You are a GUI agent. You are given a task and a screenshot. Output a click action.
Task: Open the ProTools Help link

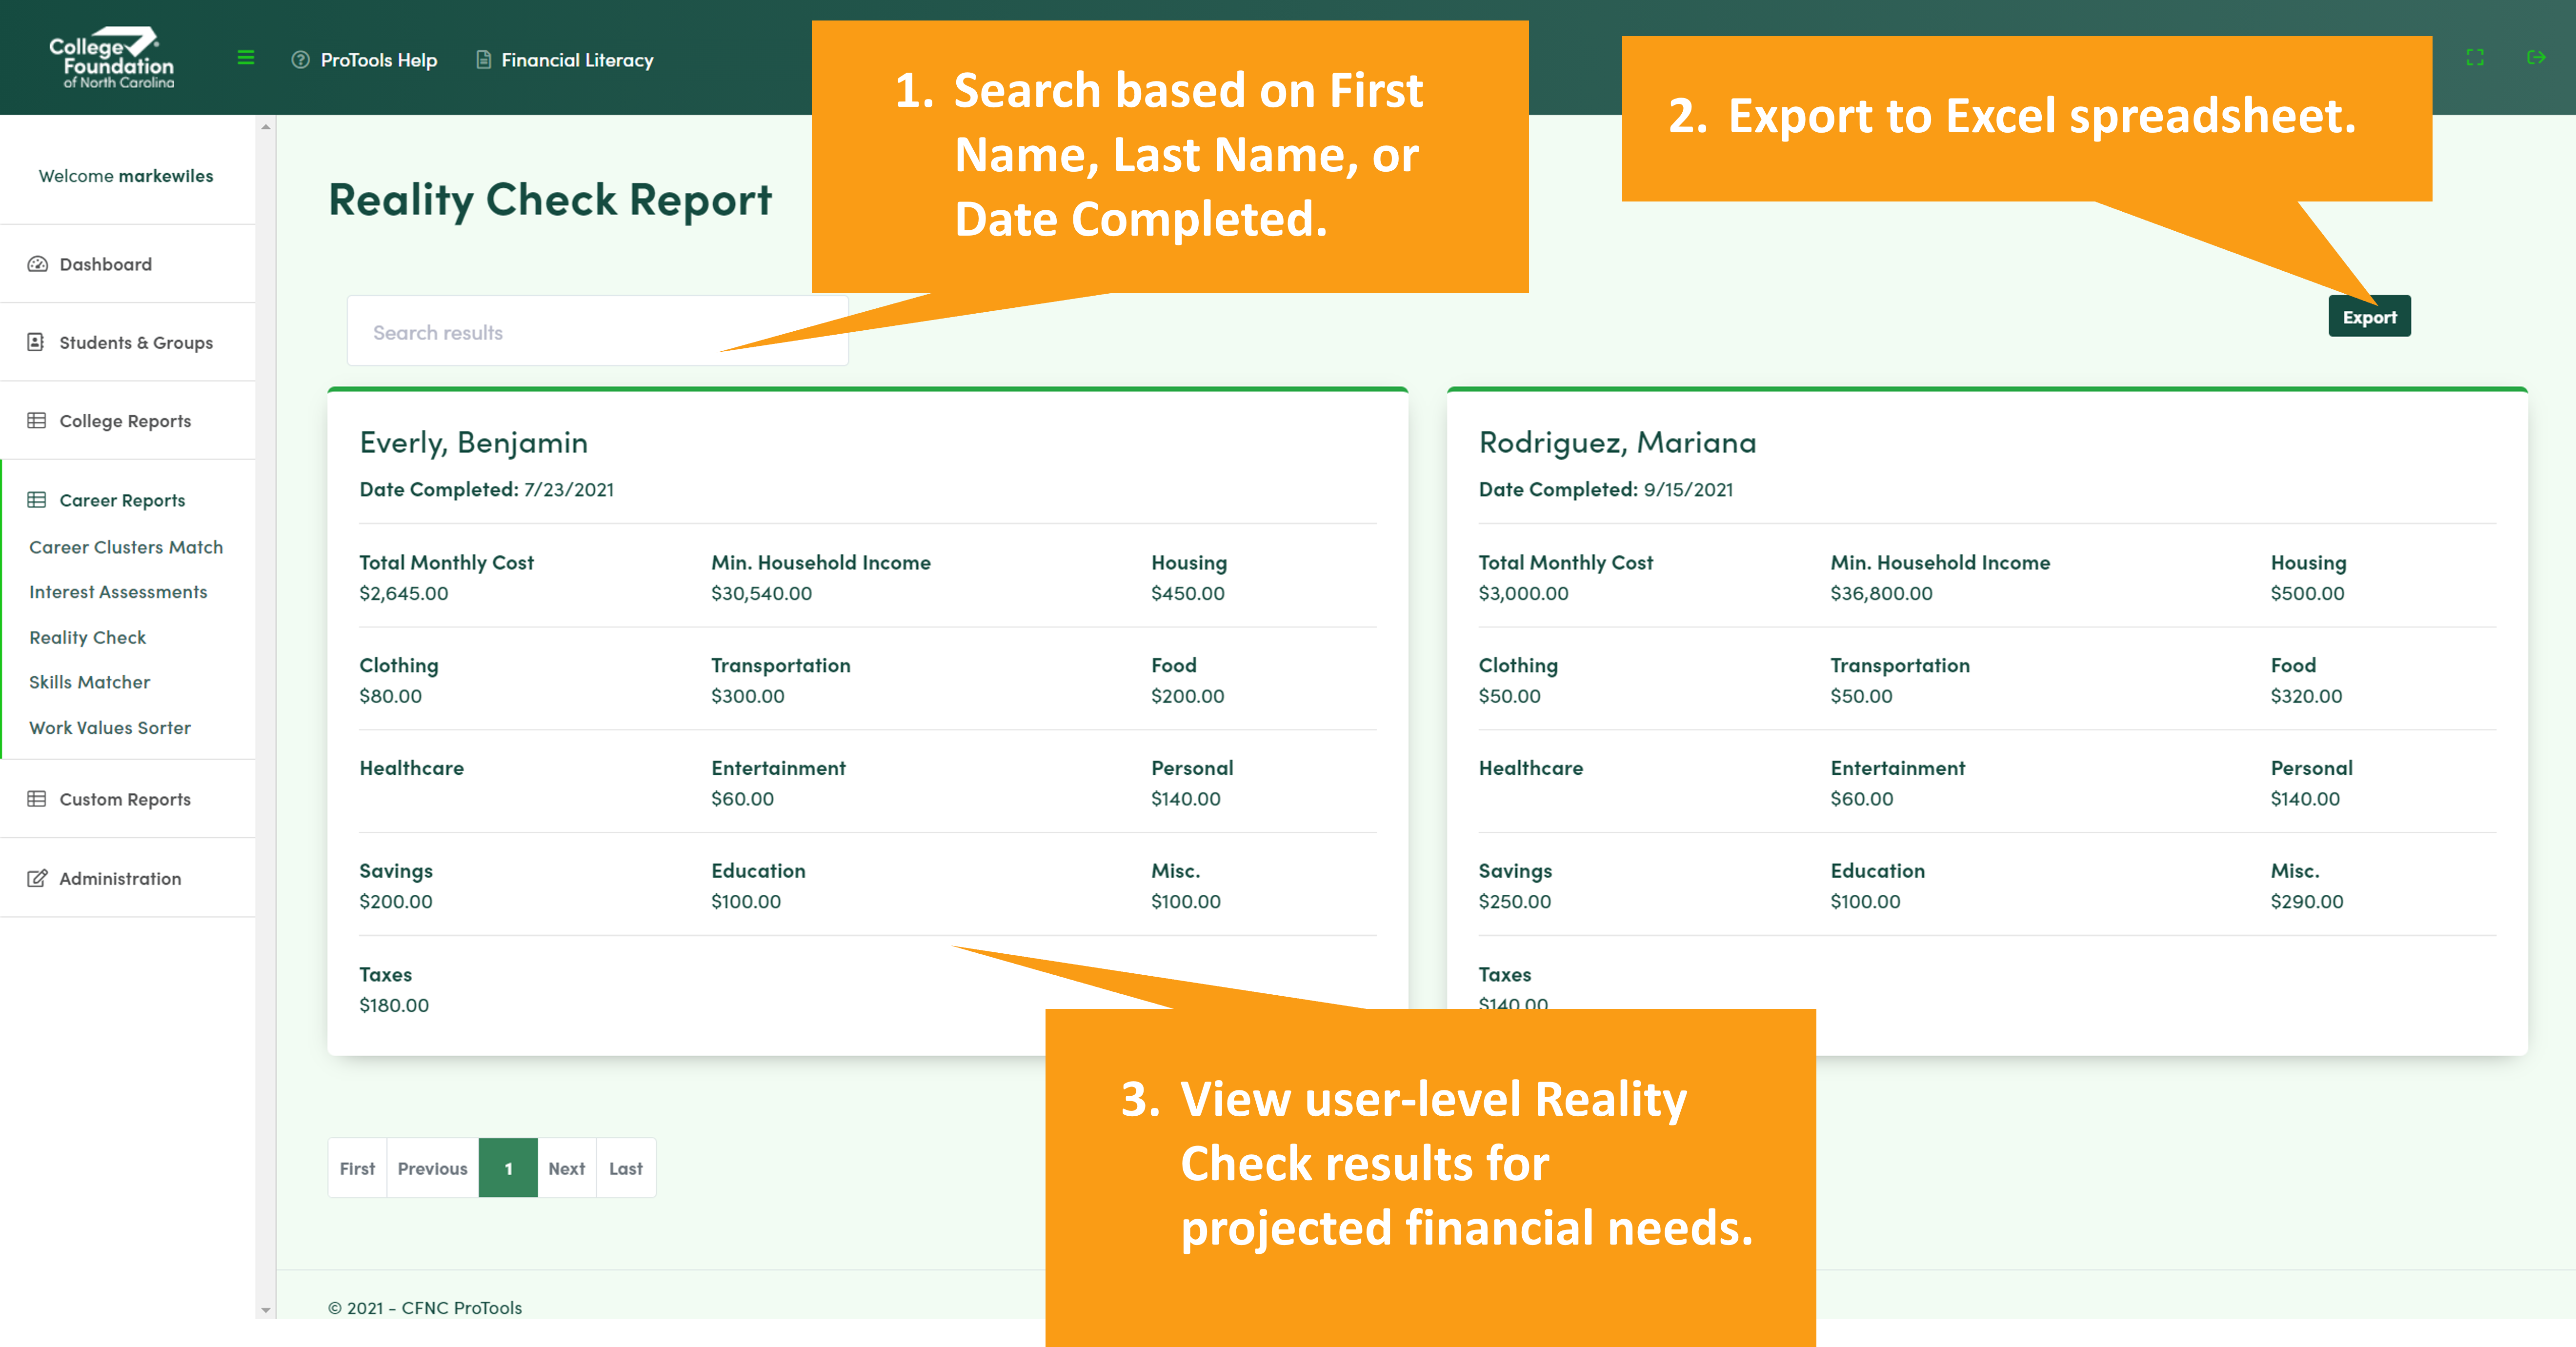(379, 60)
